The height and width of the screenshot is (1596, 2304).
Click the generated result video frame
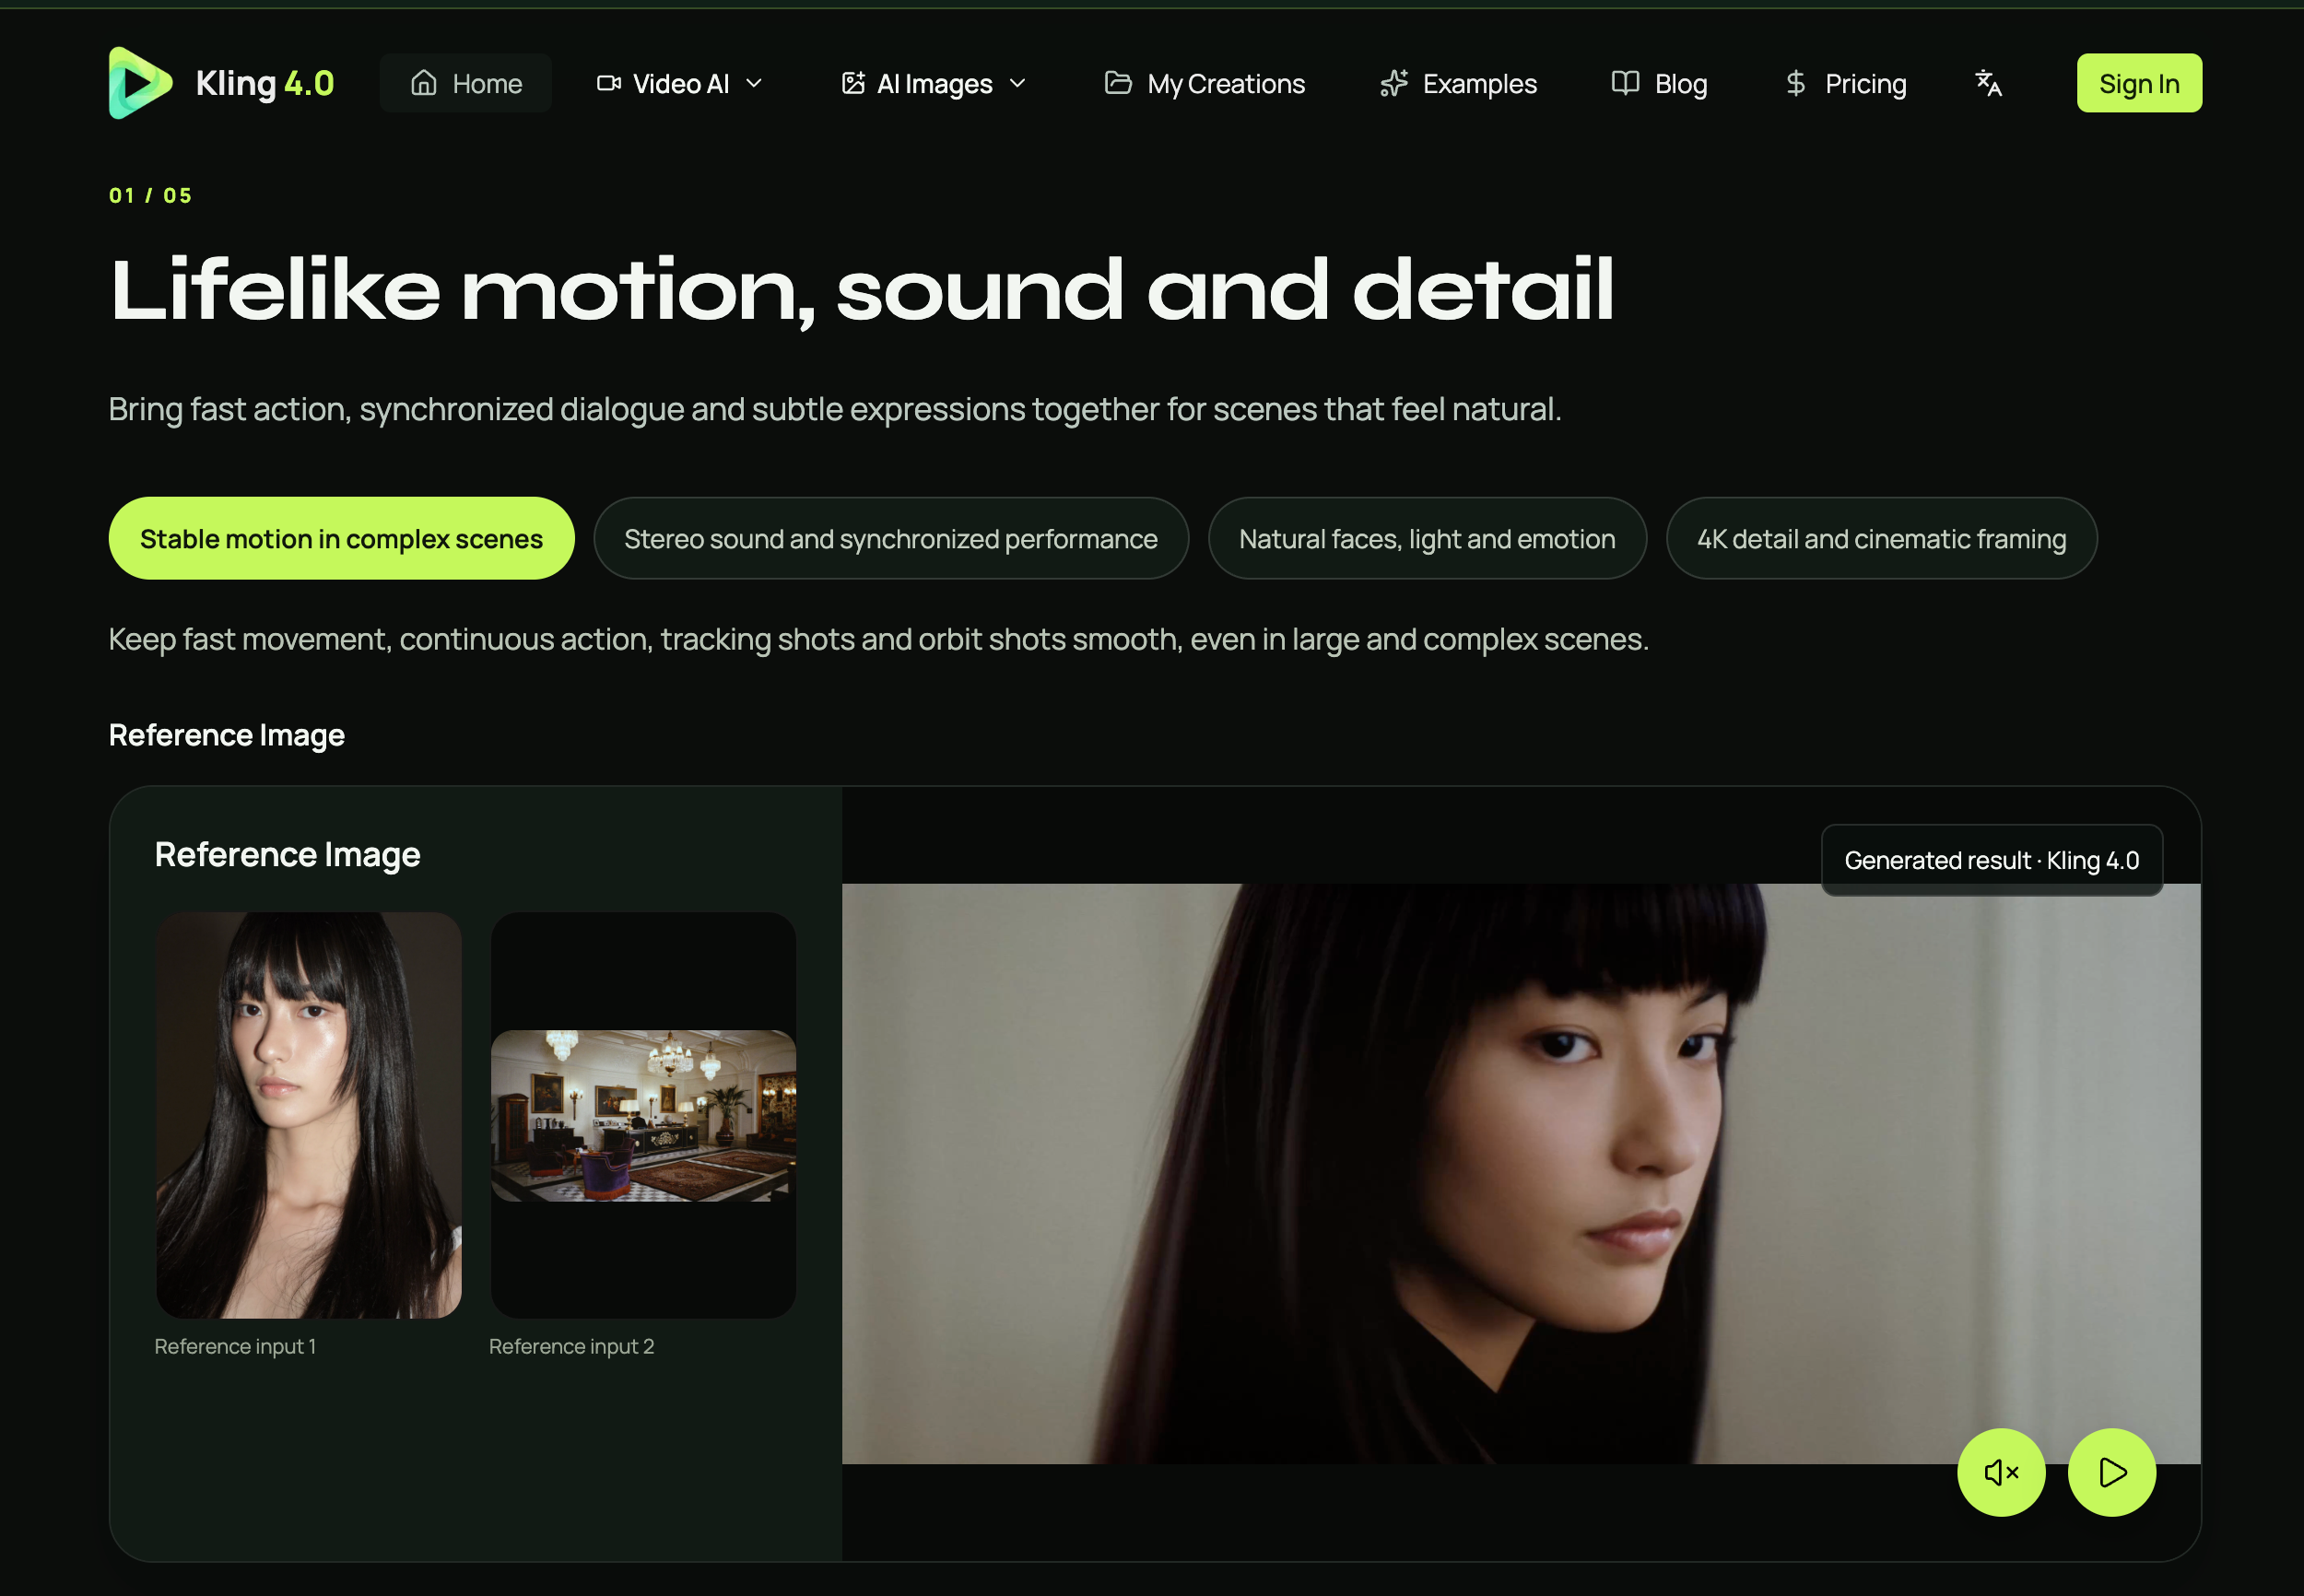click(x=1521, y=1173)
